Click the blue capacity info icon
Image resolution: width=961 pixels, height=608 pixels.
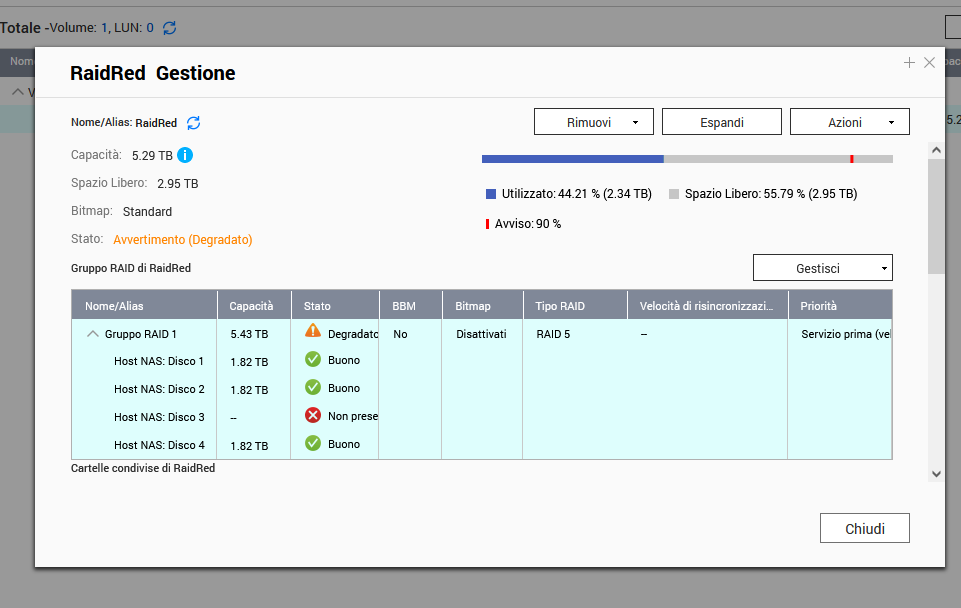tap(185, 155)
